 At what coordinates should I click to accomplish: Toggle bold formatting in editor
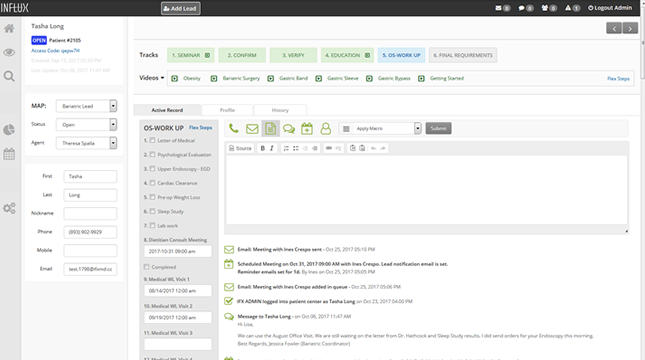click(x=262, y=148)
